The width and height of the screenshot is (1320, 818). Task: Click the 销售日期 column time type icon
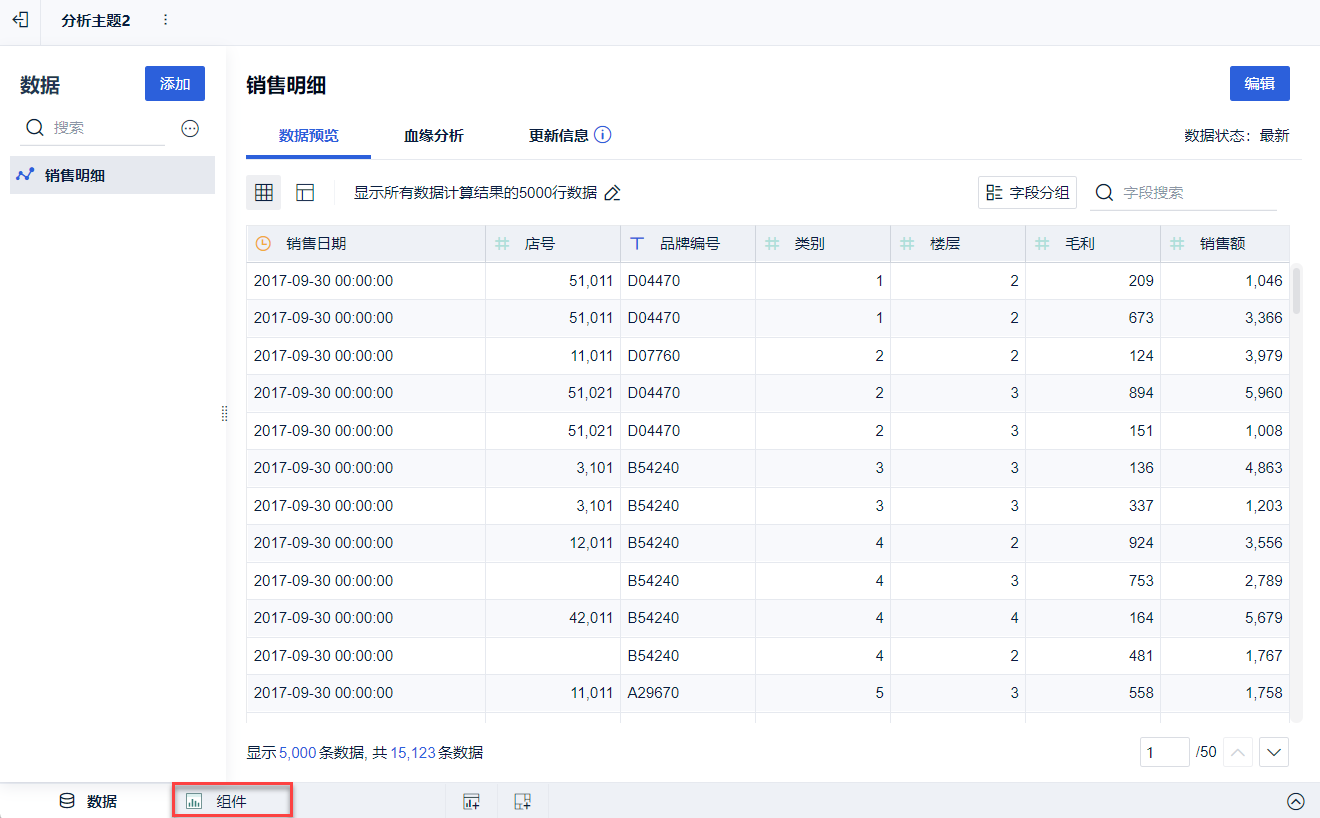(263, 243)
